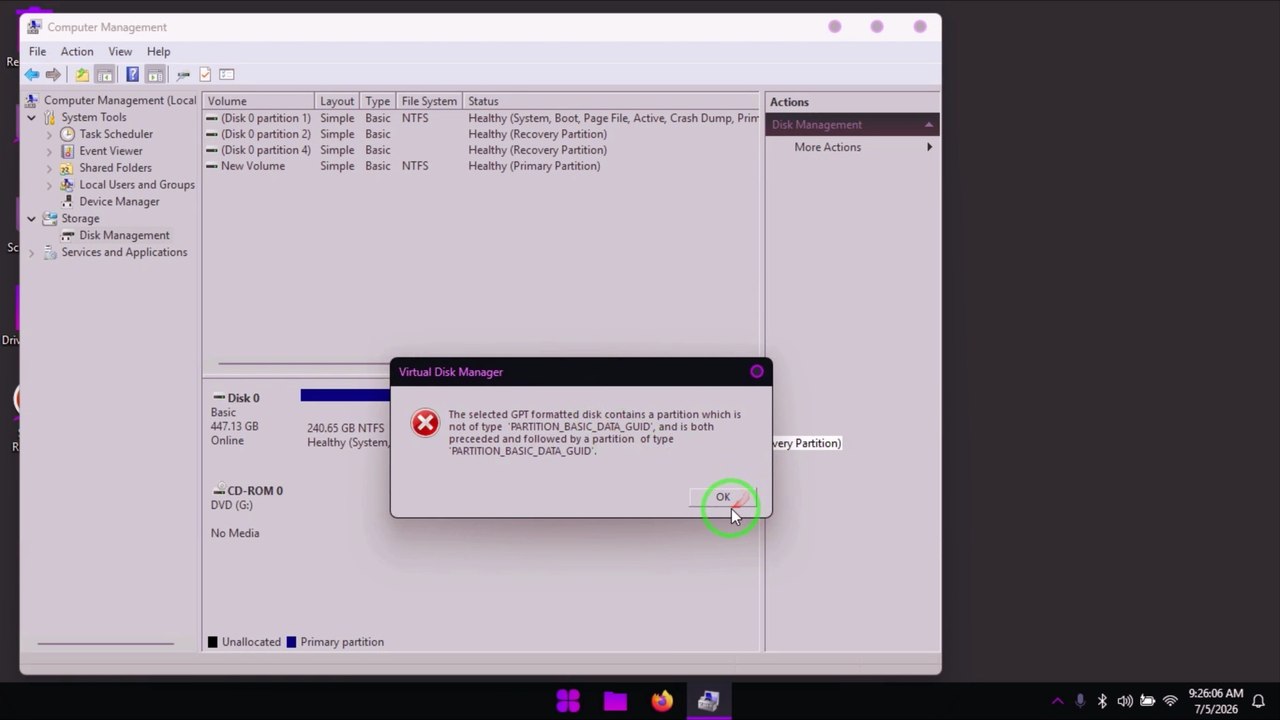Click the CD-ROM 0 drive label
Viewport: 1280px width, 720px height.
pyautogui.click(x=254, y=491)
